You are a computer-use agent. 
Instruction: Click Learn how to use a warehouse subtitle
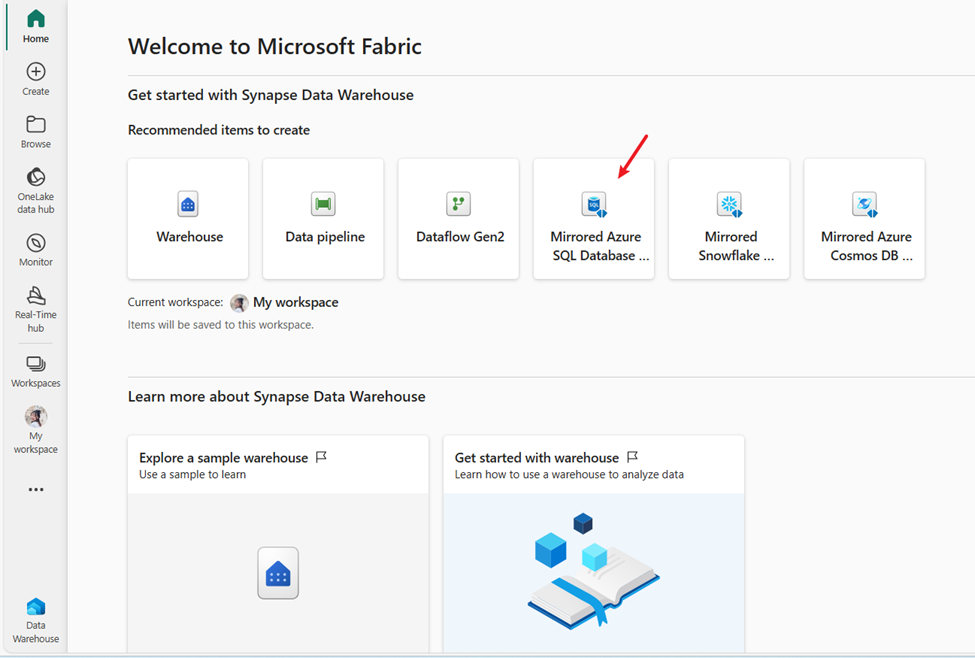[569, 475]
